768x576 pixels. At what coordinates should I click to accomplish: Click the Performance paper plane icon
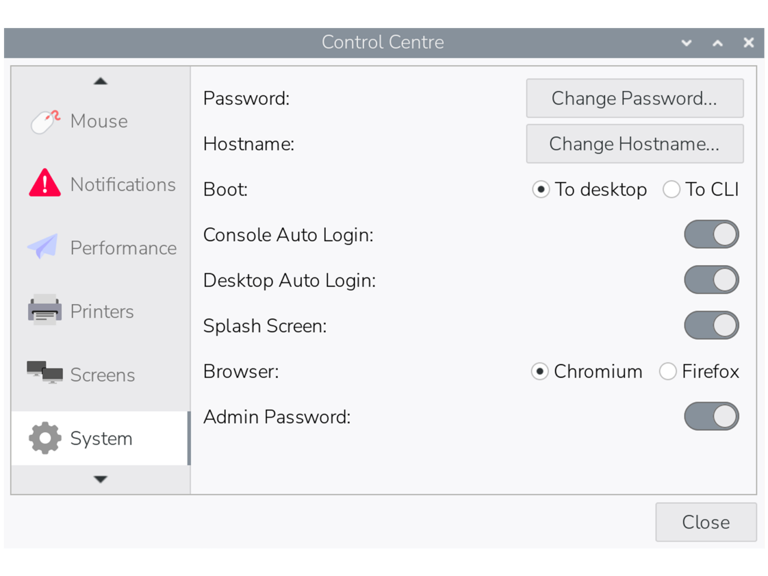tap(43, 247)
